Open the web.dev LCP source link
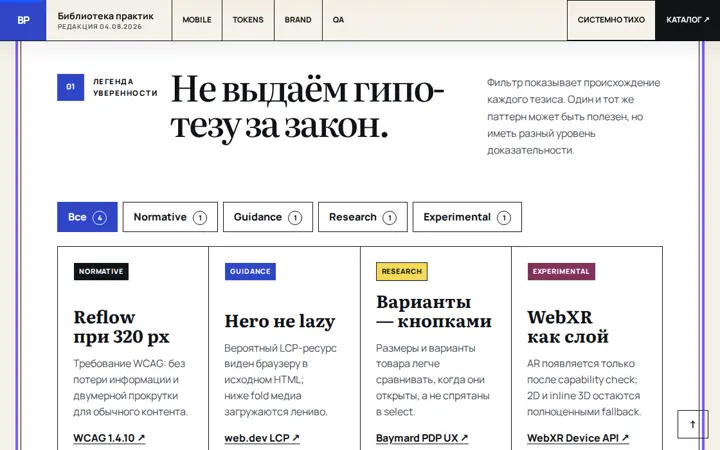The image size is (720, 450). coord(262,438)
